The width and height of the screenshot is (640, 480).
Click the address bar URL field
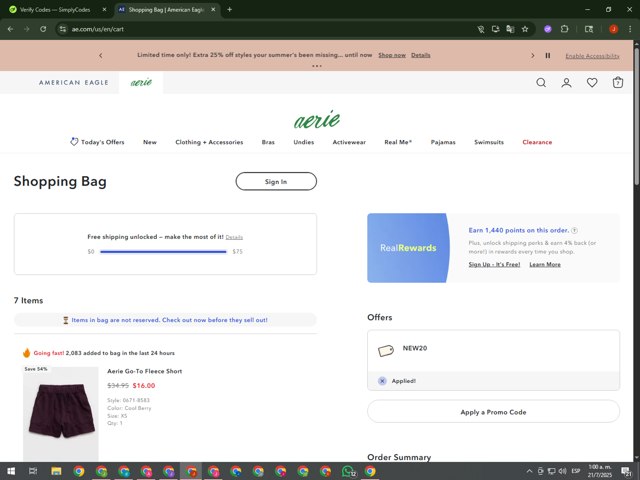(269, 29)
